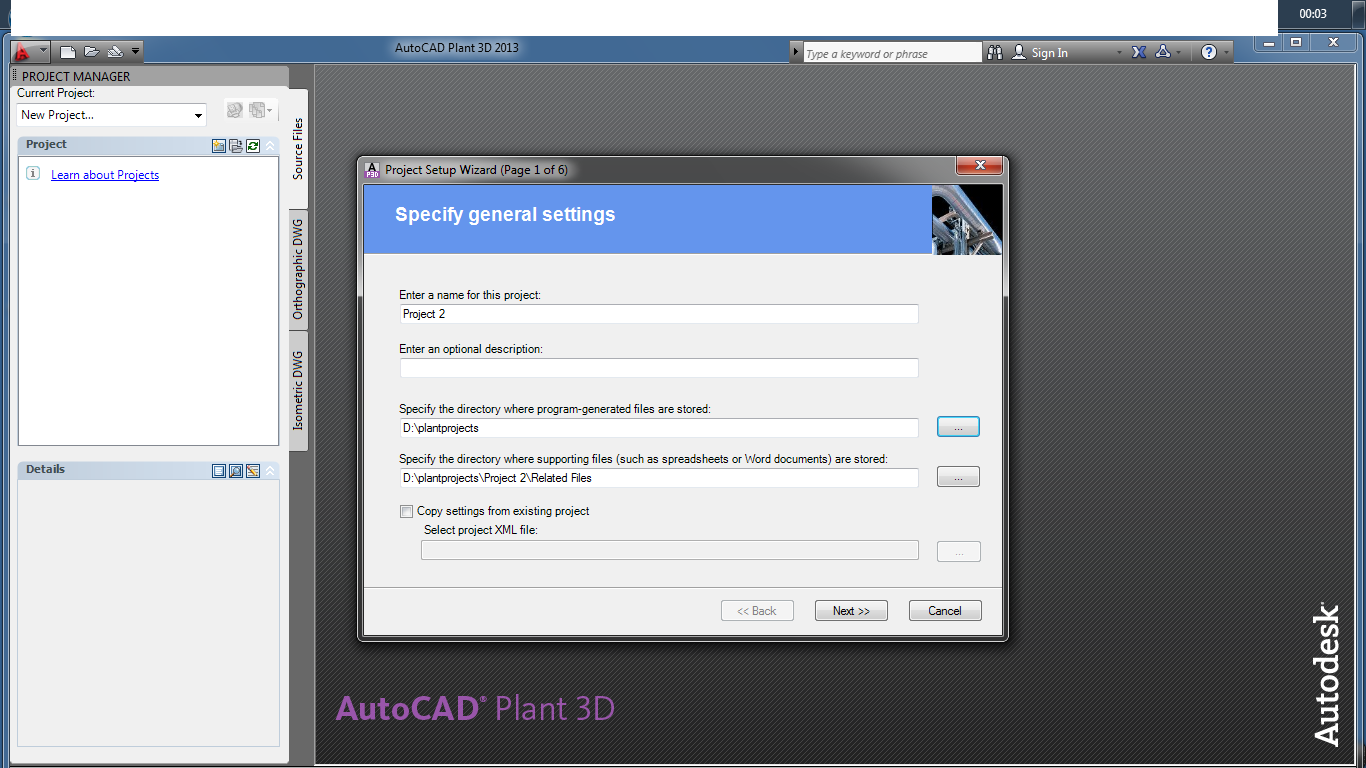Image resolution: width=1366 pixels, height=768 pixels.
Task: Click the program-generated files directory field
Action: (659, 428)
